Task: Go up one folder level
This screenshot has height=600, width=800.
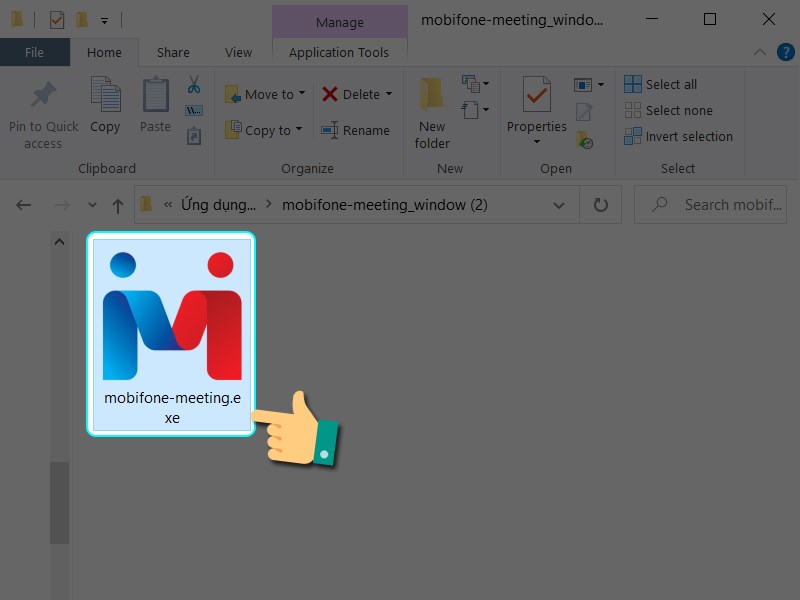Action: pyautogui.click(x=118, y=205)
